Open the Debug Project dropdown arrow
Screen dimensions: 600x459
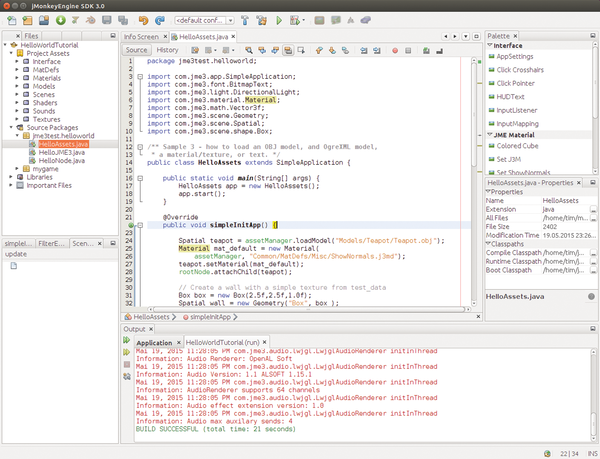[x=304, y=20]
